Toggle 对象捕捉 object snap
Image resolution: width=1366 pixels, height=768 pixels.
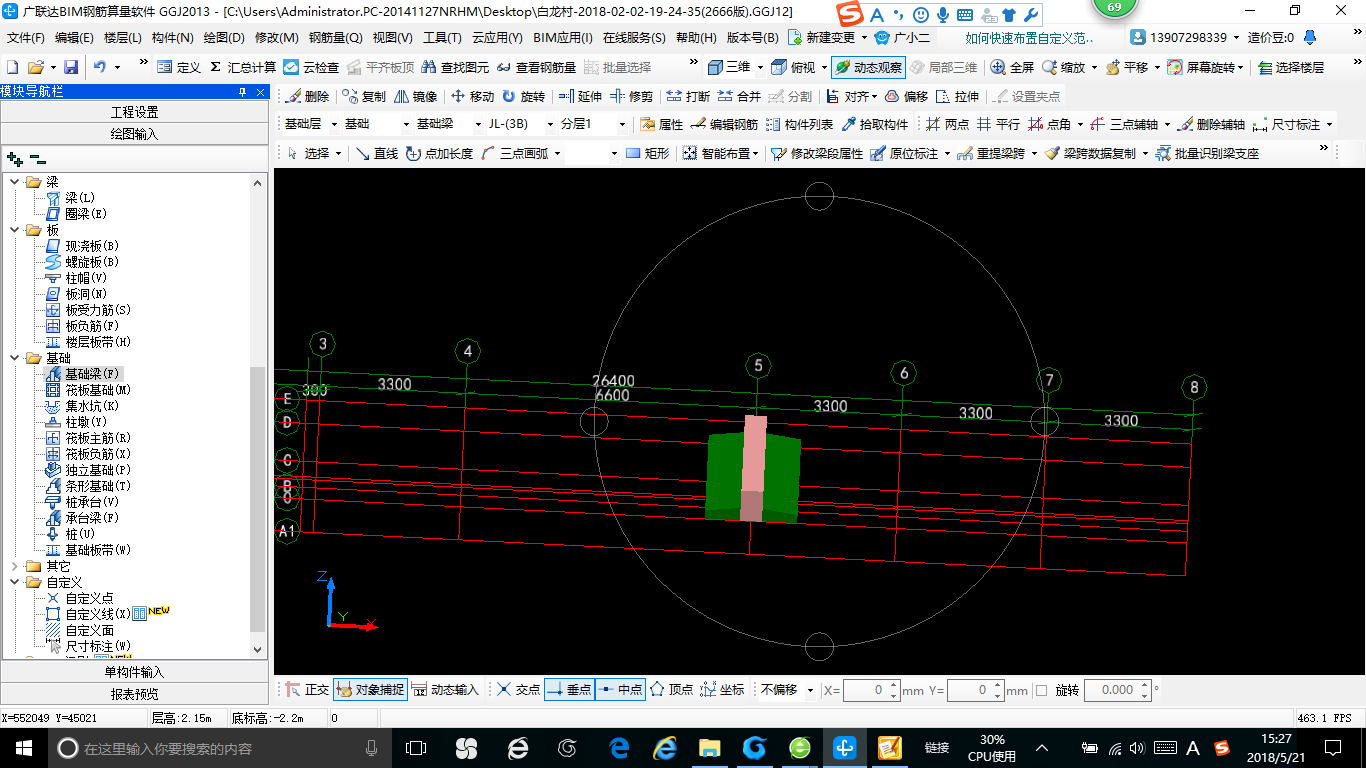click(x=370, y=689)
